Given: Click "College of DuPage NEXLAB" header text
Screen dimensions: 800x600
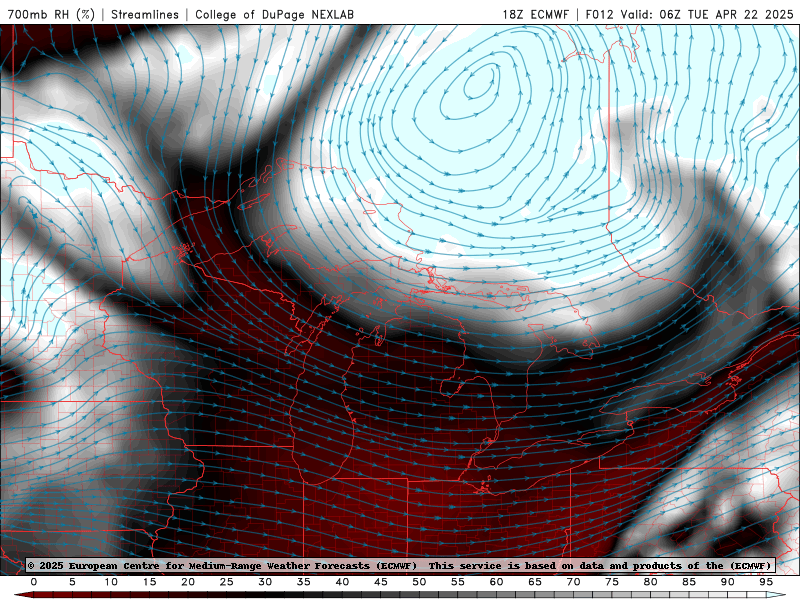Looking at the screenshot, I should (274, 14).
